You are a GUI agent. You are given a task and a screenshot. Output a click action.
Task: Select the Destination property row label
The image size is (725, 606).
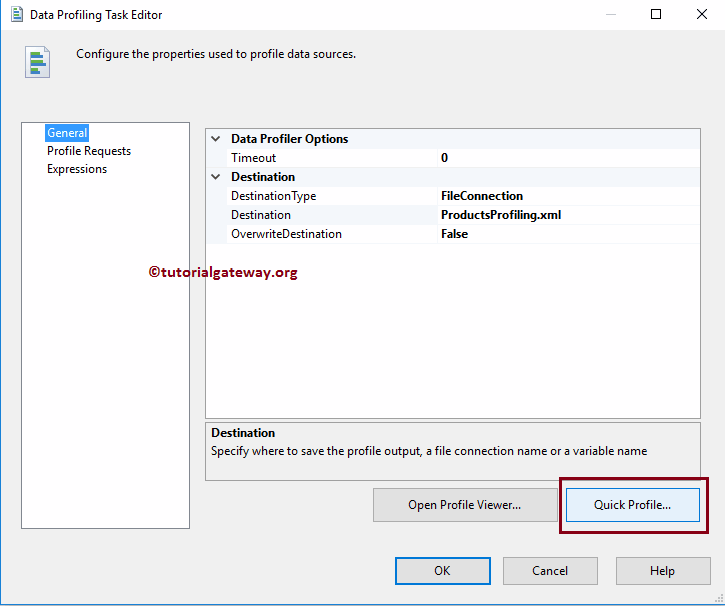(261, 215)
